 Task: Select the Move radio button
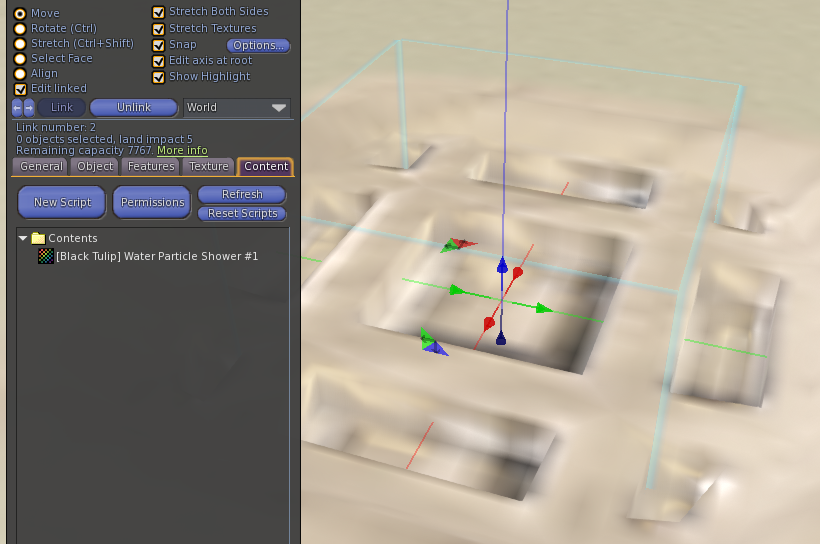[x=20, y=14]
